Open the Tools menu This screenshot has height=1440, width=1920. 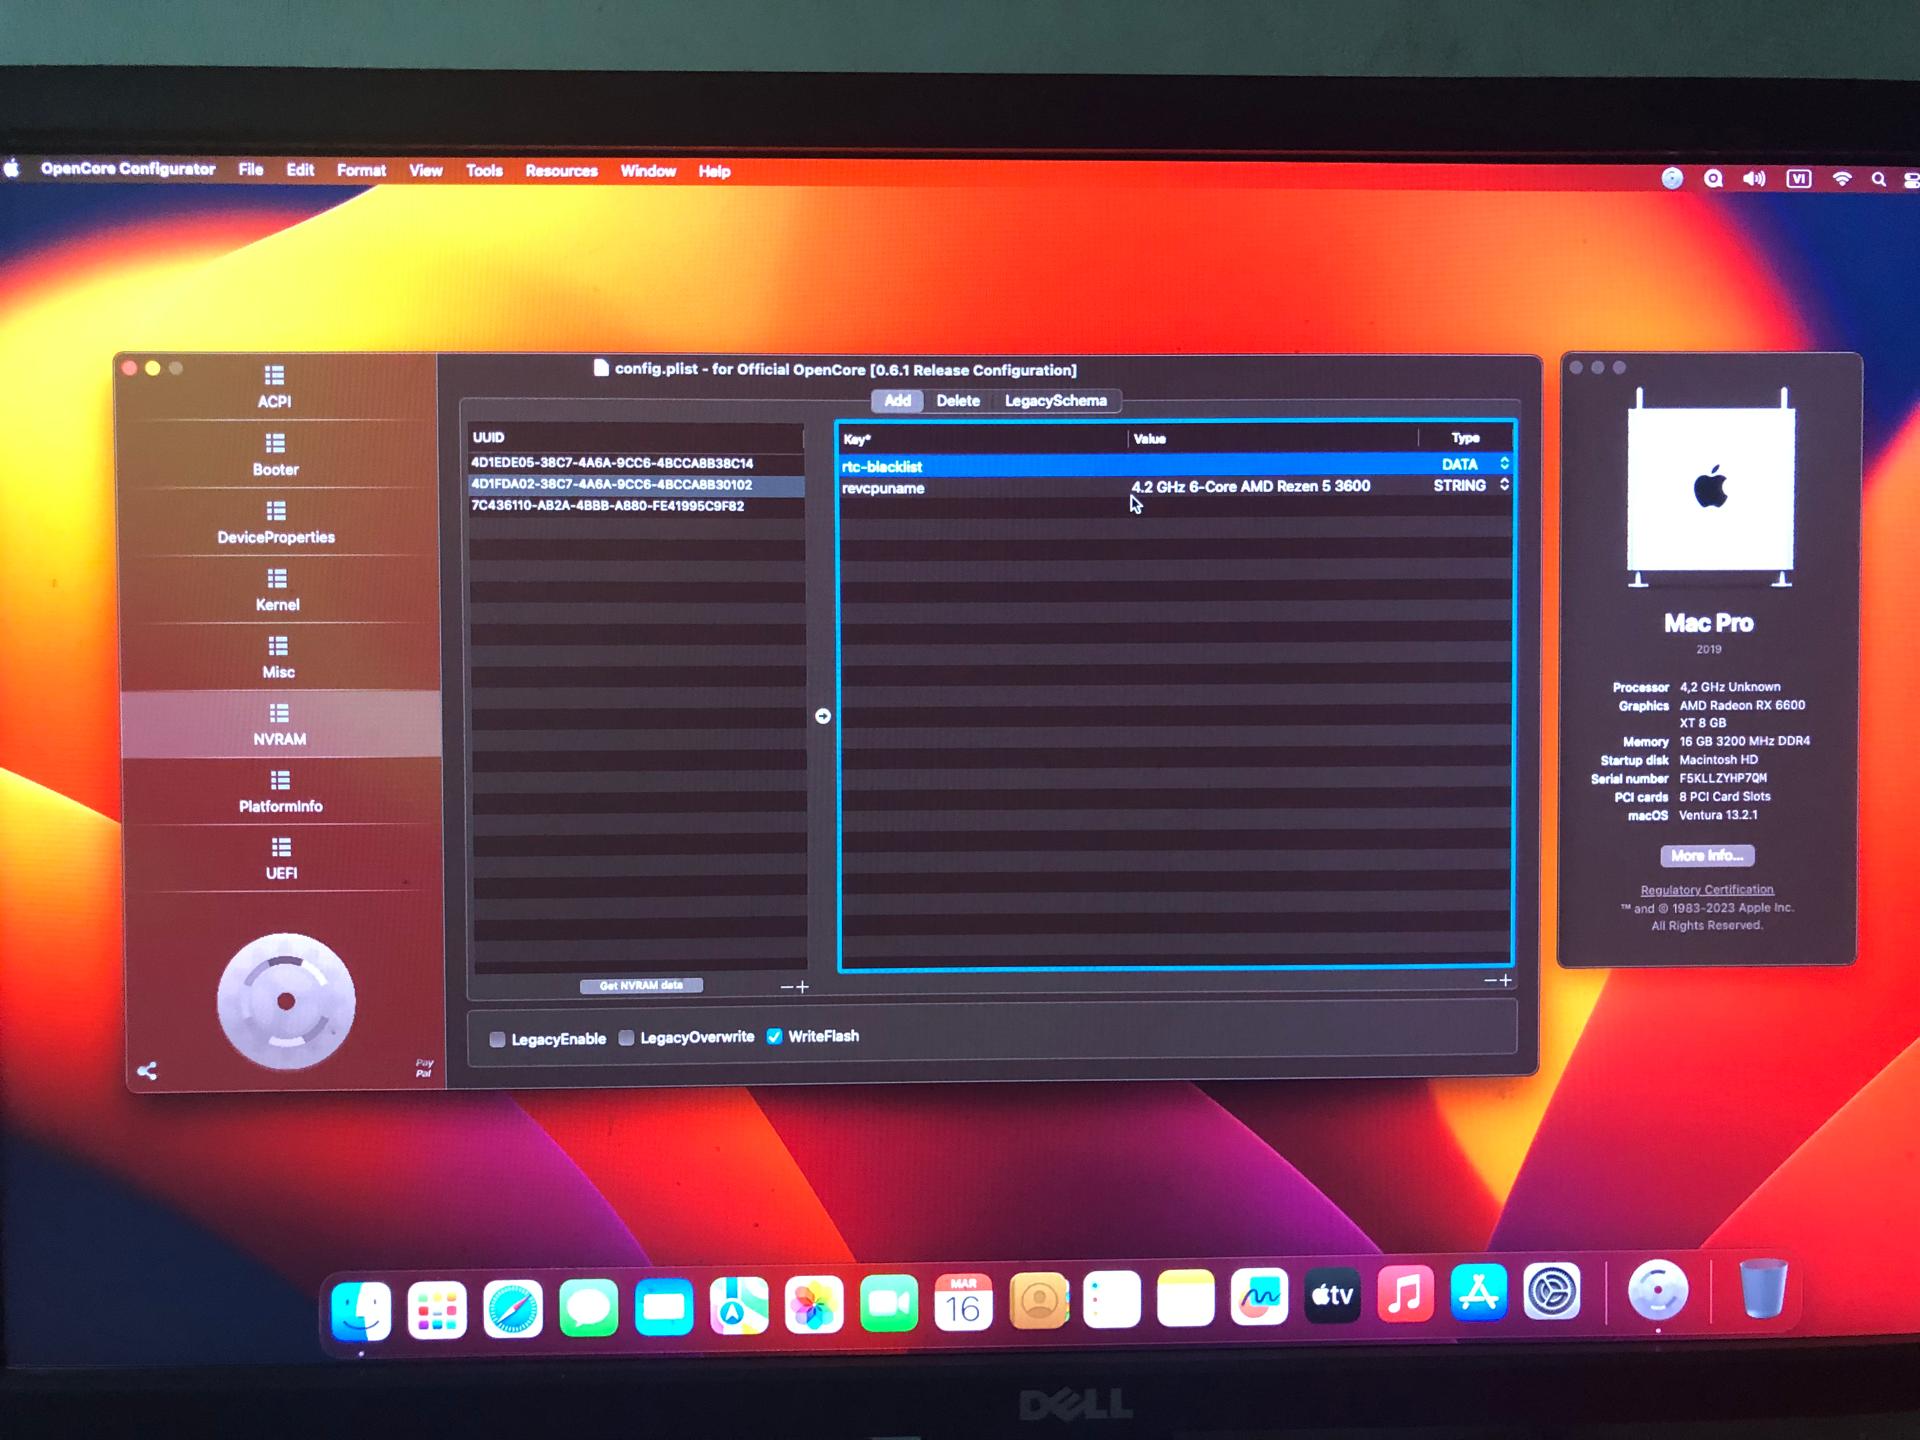pos(484,171)
